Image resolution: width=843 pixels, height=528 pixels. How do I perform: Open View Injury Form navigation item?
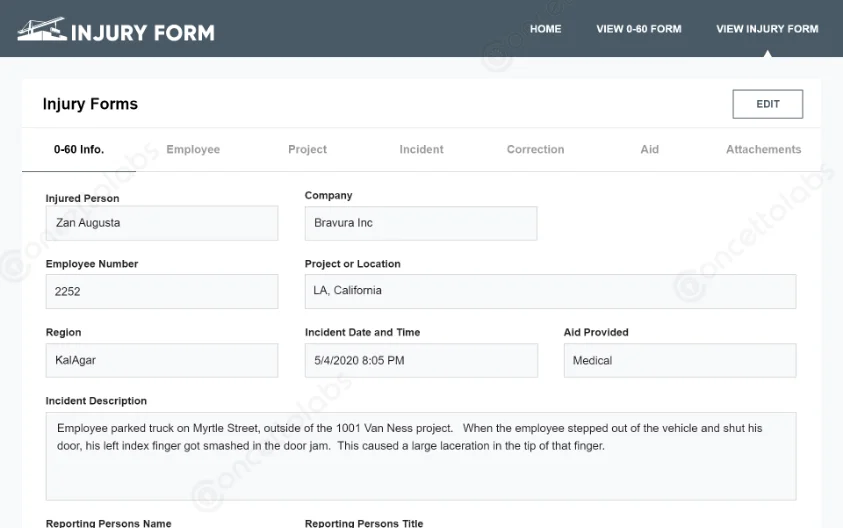coord(767,29)
